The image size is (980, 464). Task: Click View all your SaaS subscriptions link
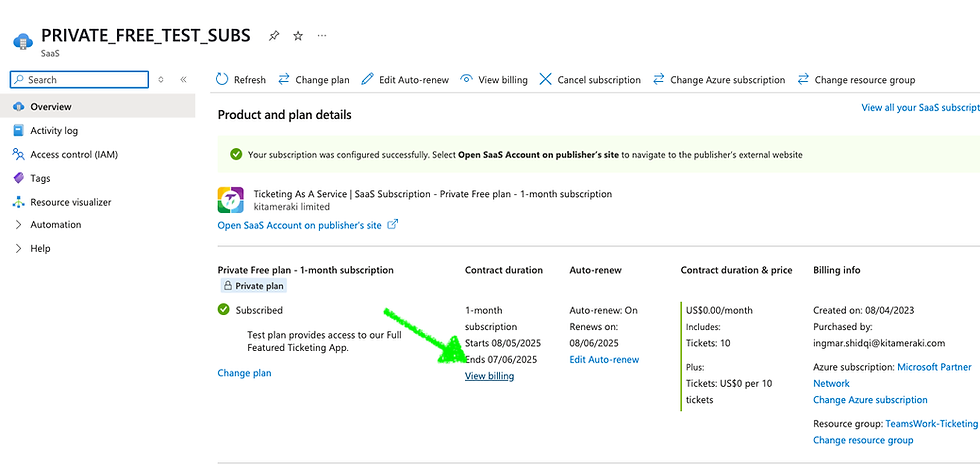click(x=920, y=108)
